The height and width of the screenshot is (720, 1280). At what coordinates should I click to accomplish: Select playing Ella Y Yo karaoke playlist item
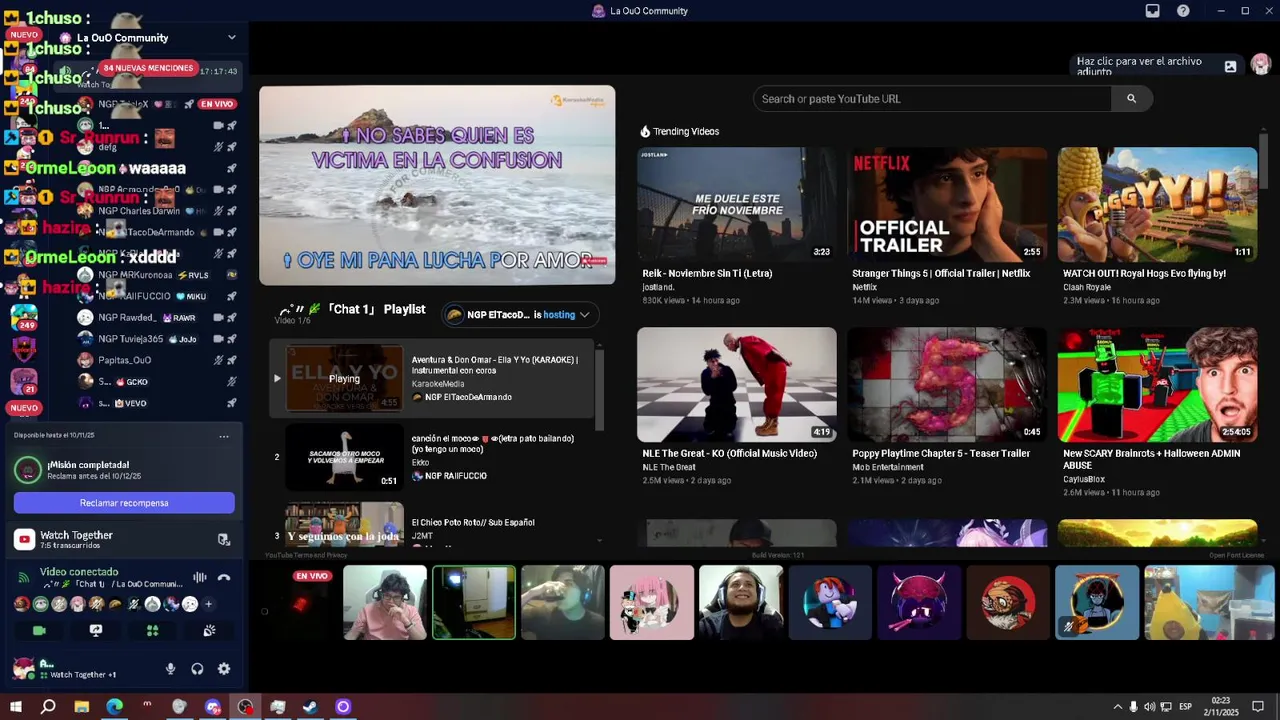pos(430,378)
